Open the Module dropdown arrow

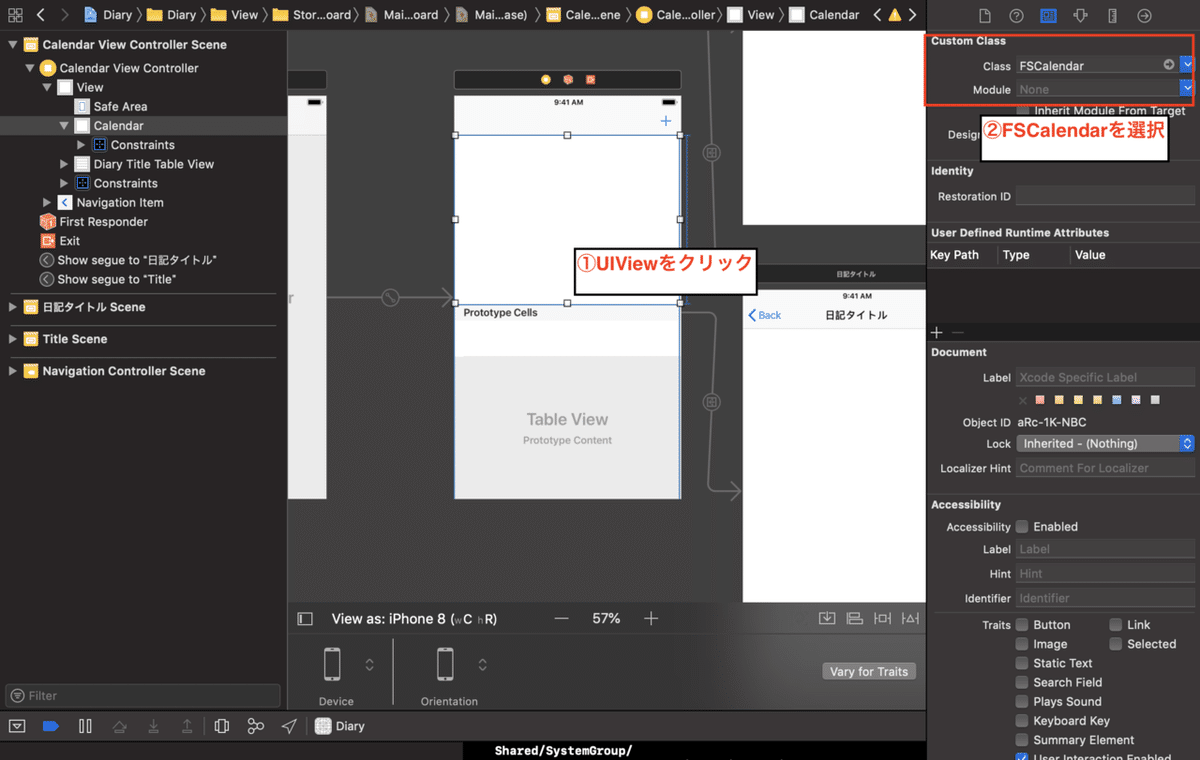(1187, 89)
